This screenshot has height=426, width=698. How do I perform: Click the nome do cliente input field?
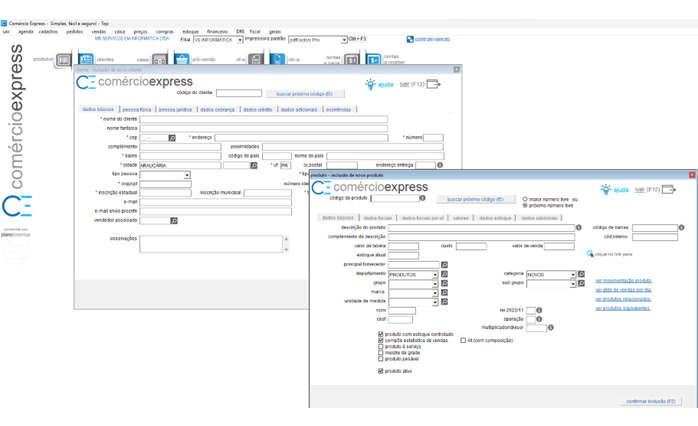(x=264, y=119)
